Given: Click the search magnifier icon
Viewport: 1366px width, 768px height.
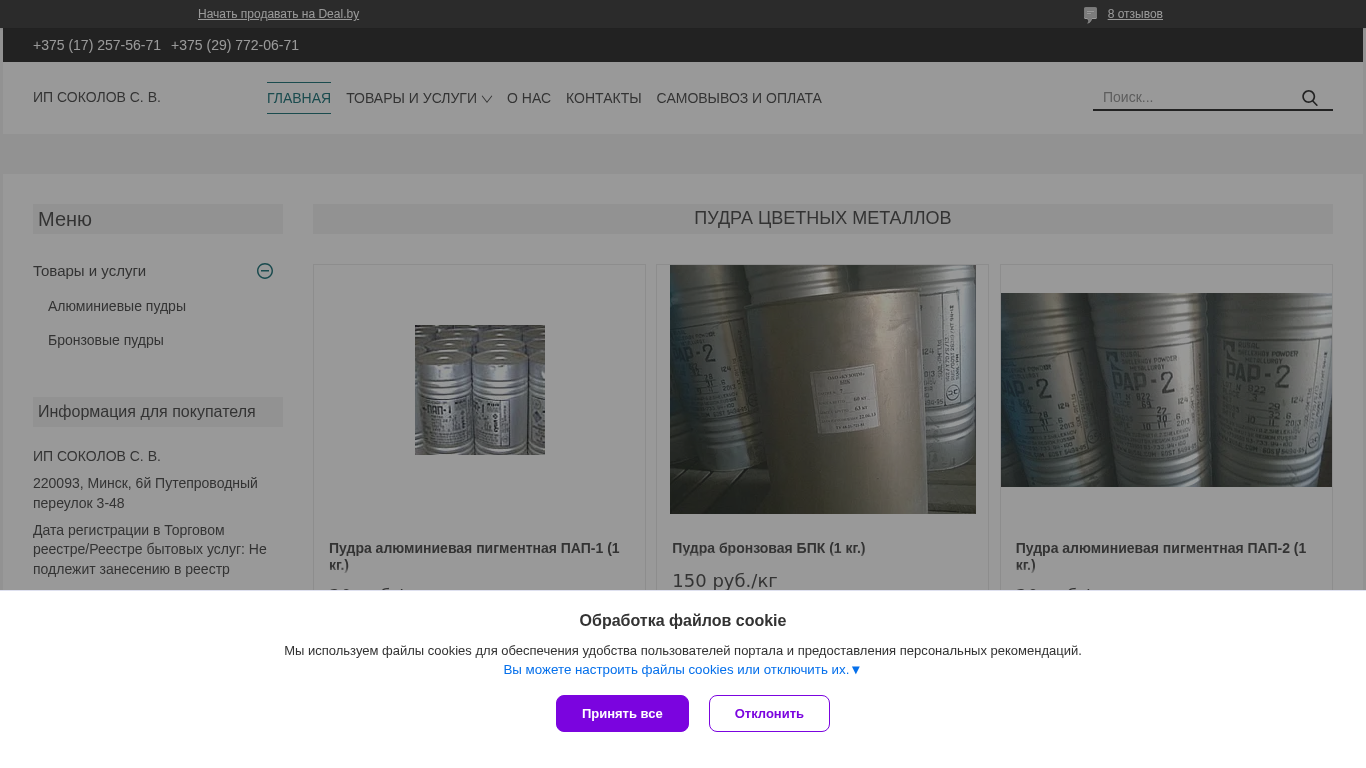Looking at the screenshot, I should click(1309, 98).
